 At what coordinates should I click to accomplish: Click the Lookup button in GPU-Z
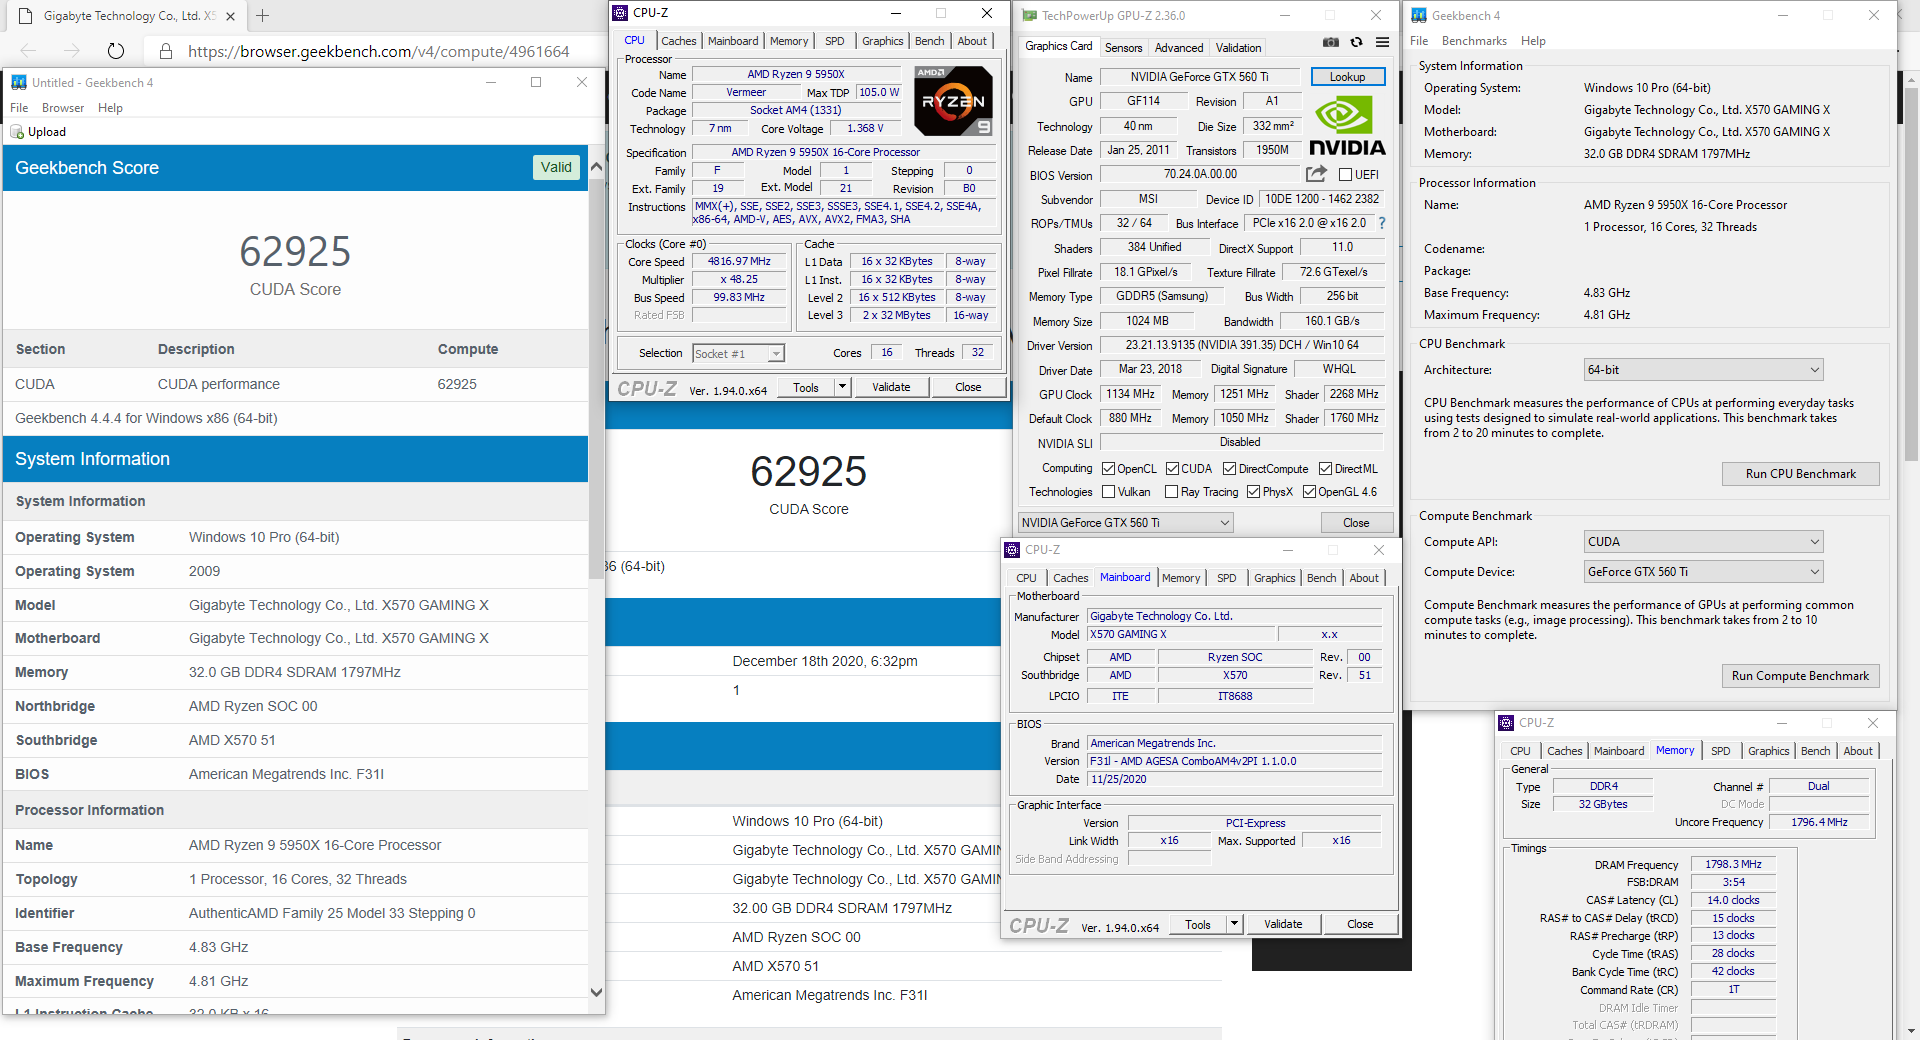click(x=1347, y=77)
